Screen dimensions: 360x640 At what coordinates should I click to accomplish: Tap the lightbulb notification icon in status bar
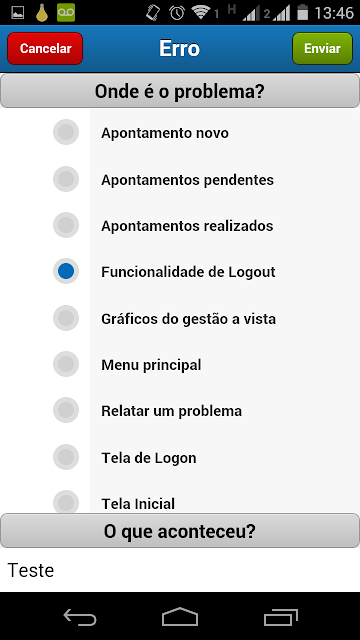(42, 12)
